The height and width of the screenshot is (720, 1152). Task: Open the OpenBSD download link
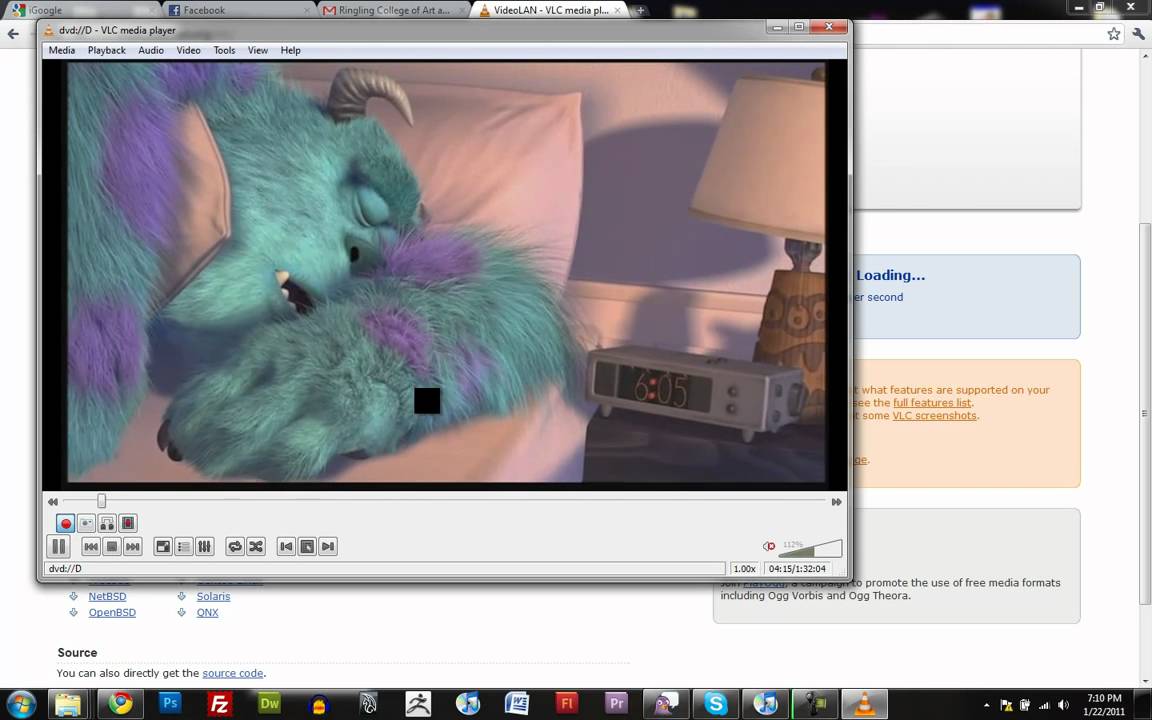tap(112, 613)
